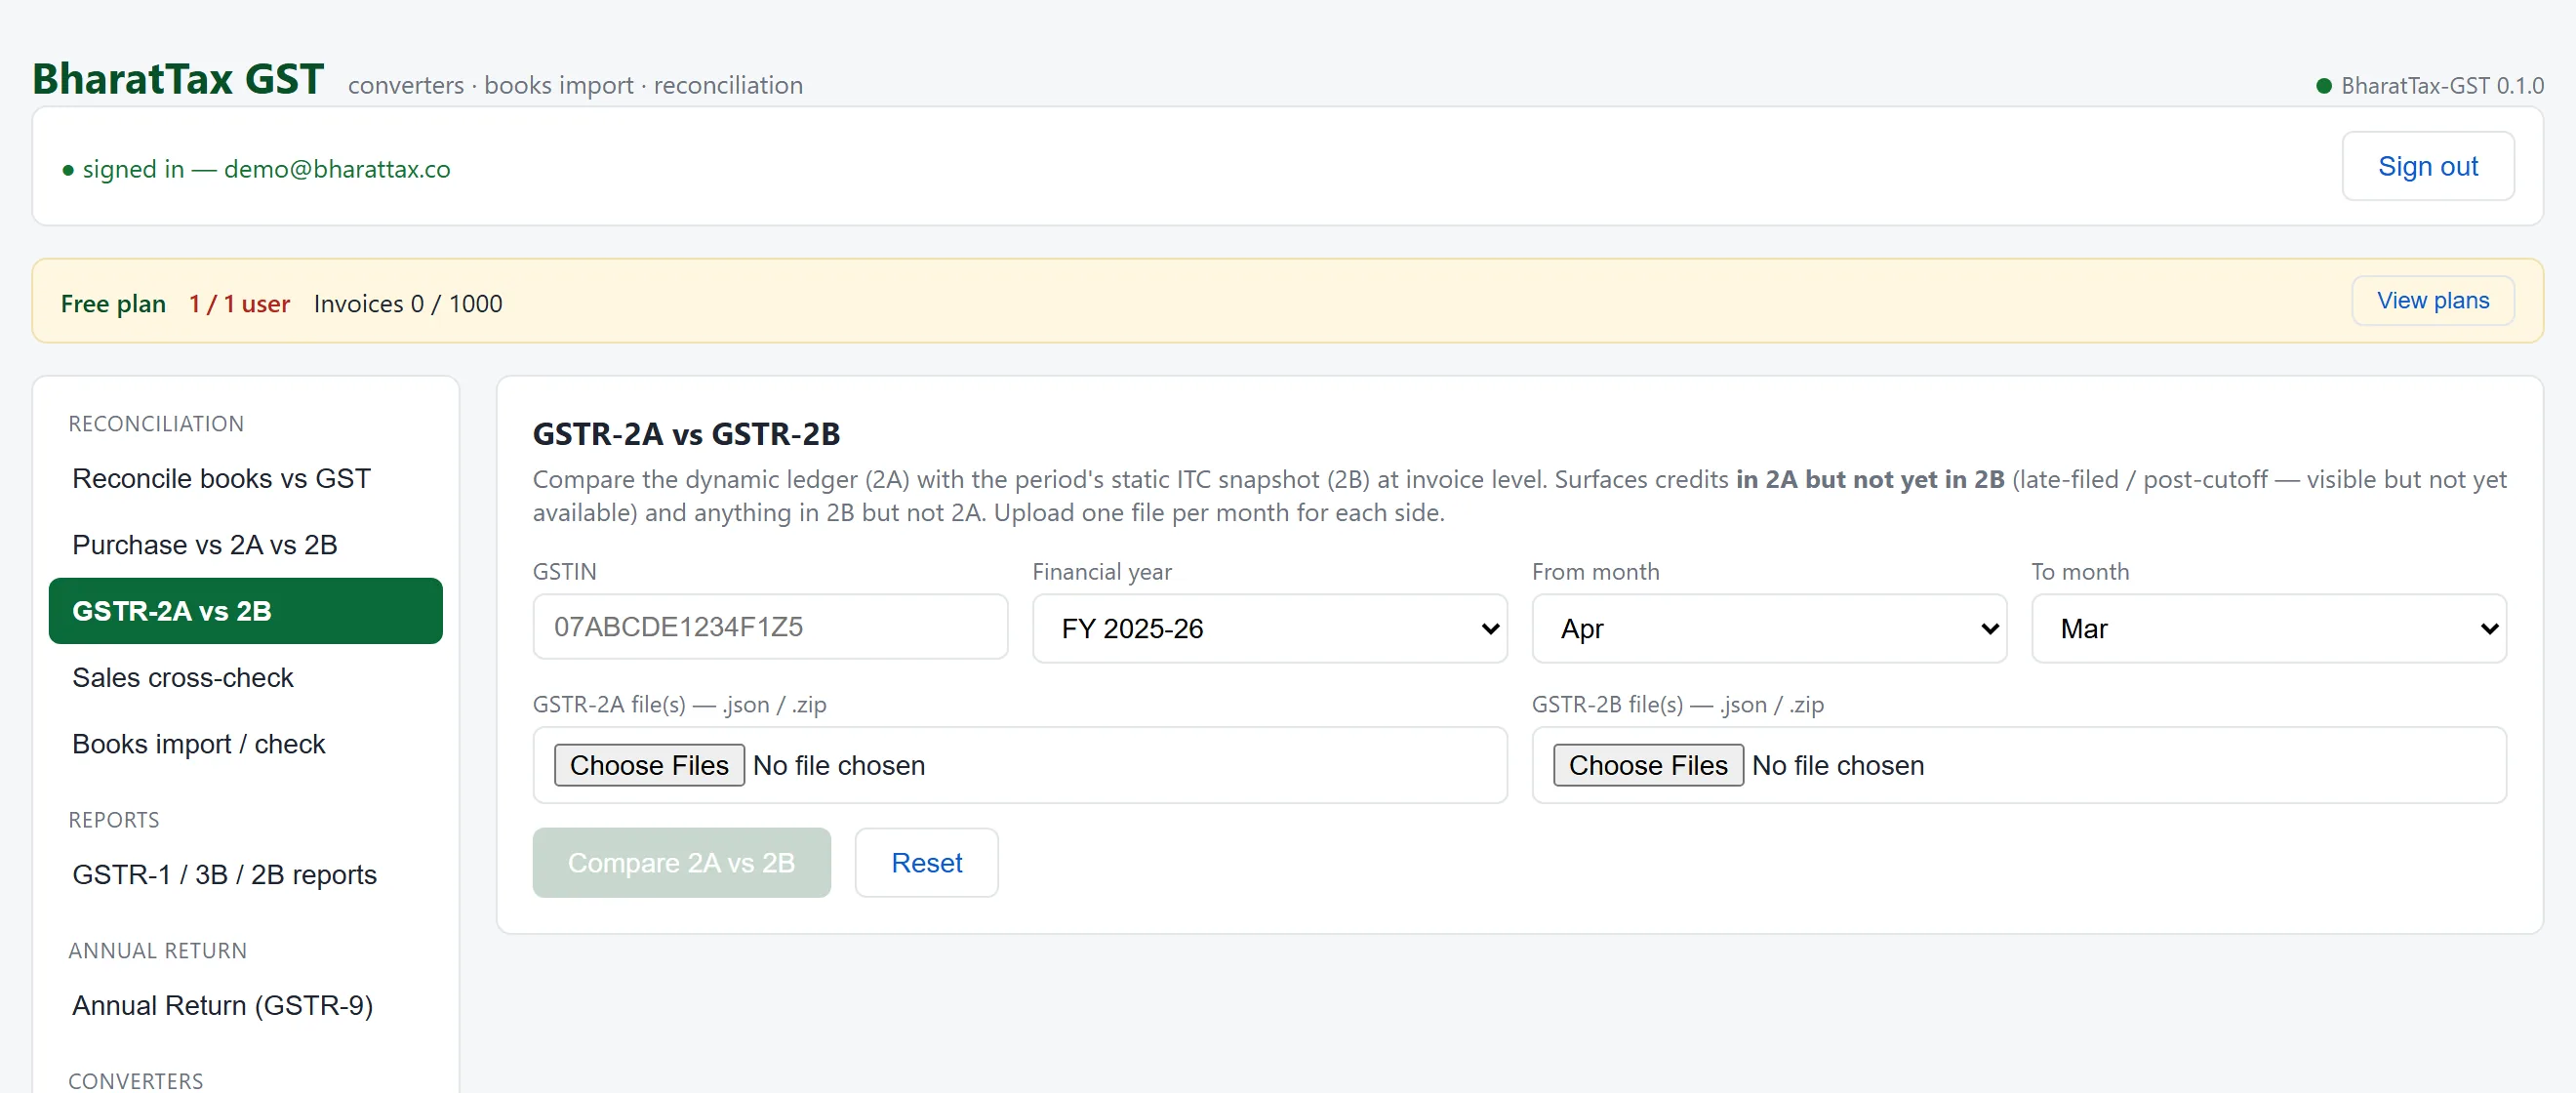Click the Invoices 0 / 1000 counter
2576x1093 pixels.
click(408, 304)
